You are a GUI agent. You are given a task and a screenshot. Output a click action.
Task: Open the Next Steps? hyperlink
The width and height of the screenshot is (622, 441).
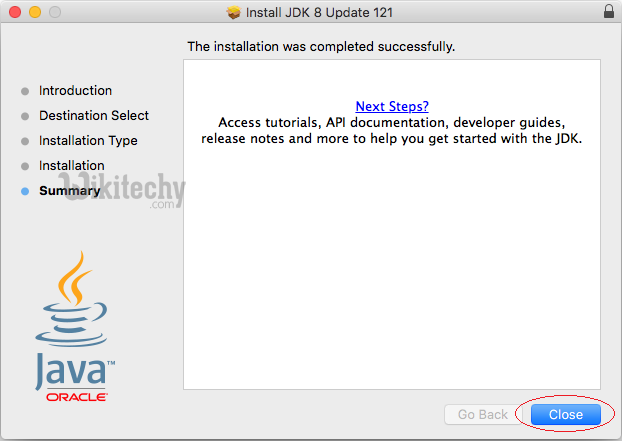click(x=392, y=106)
